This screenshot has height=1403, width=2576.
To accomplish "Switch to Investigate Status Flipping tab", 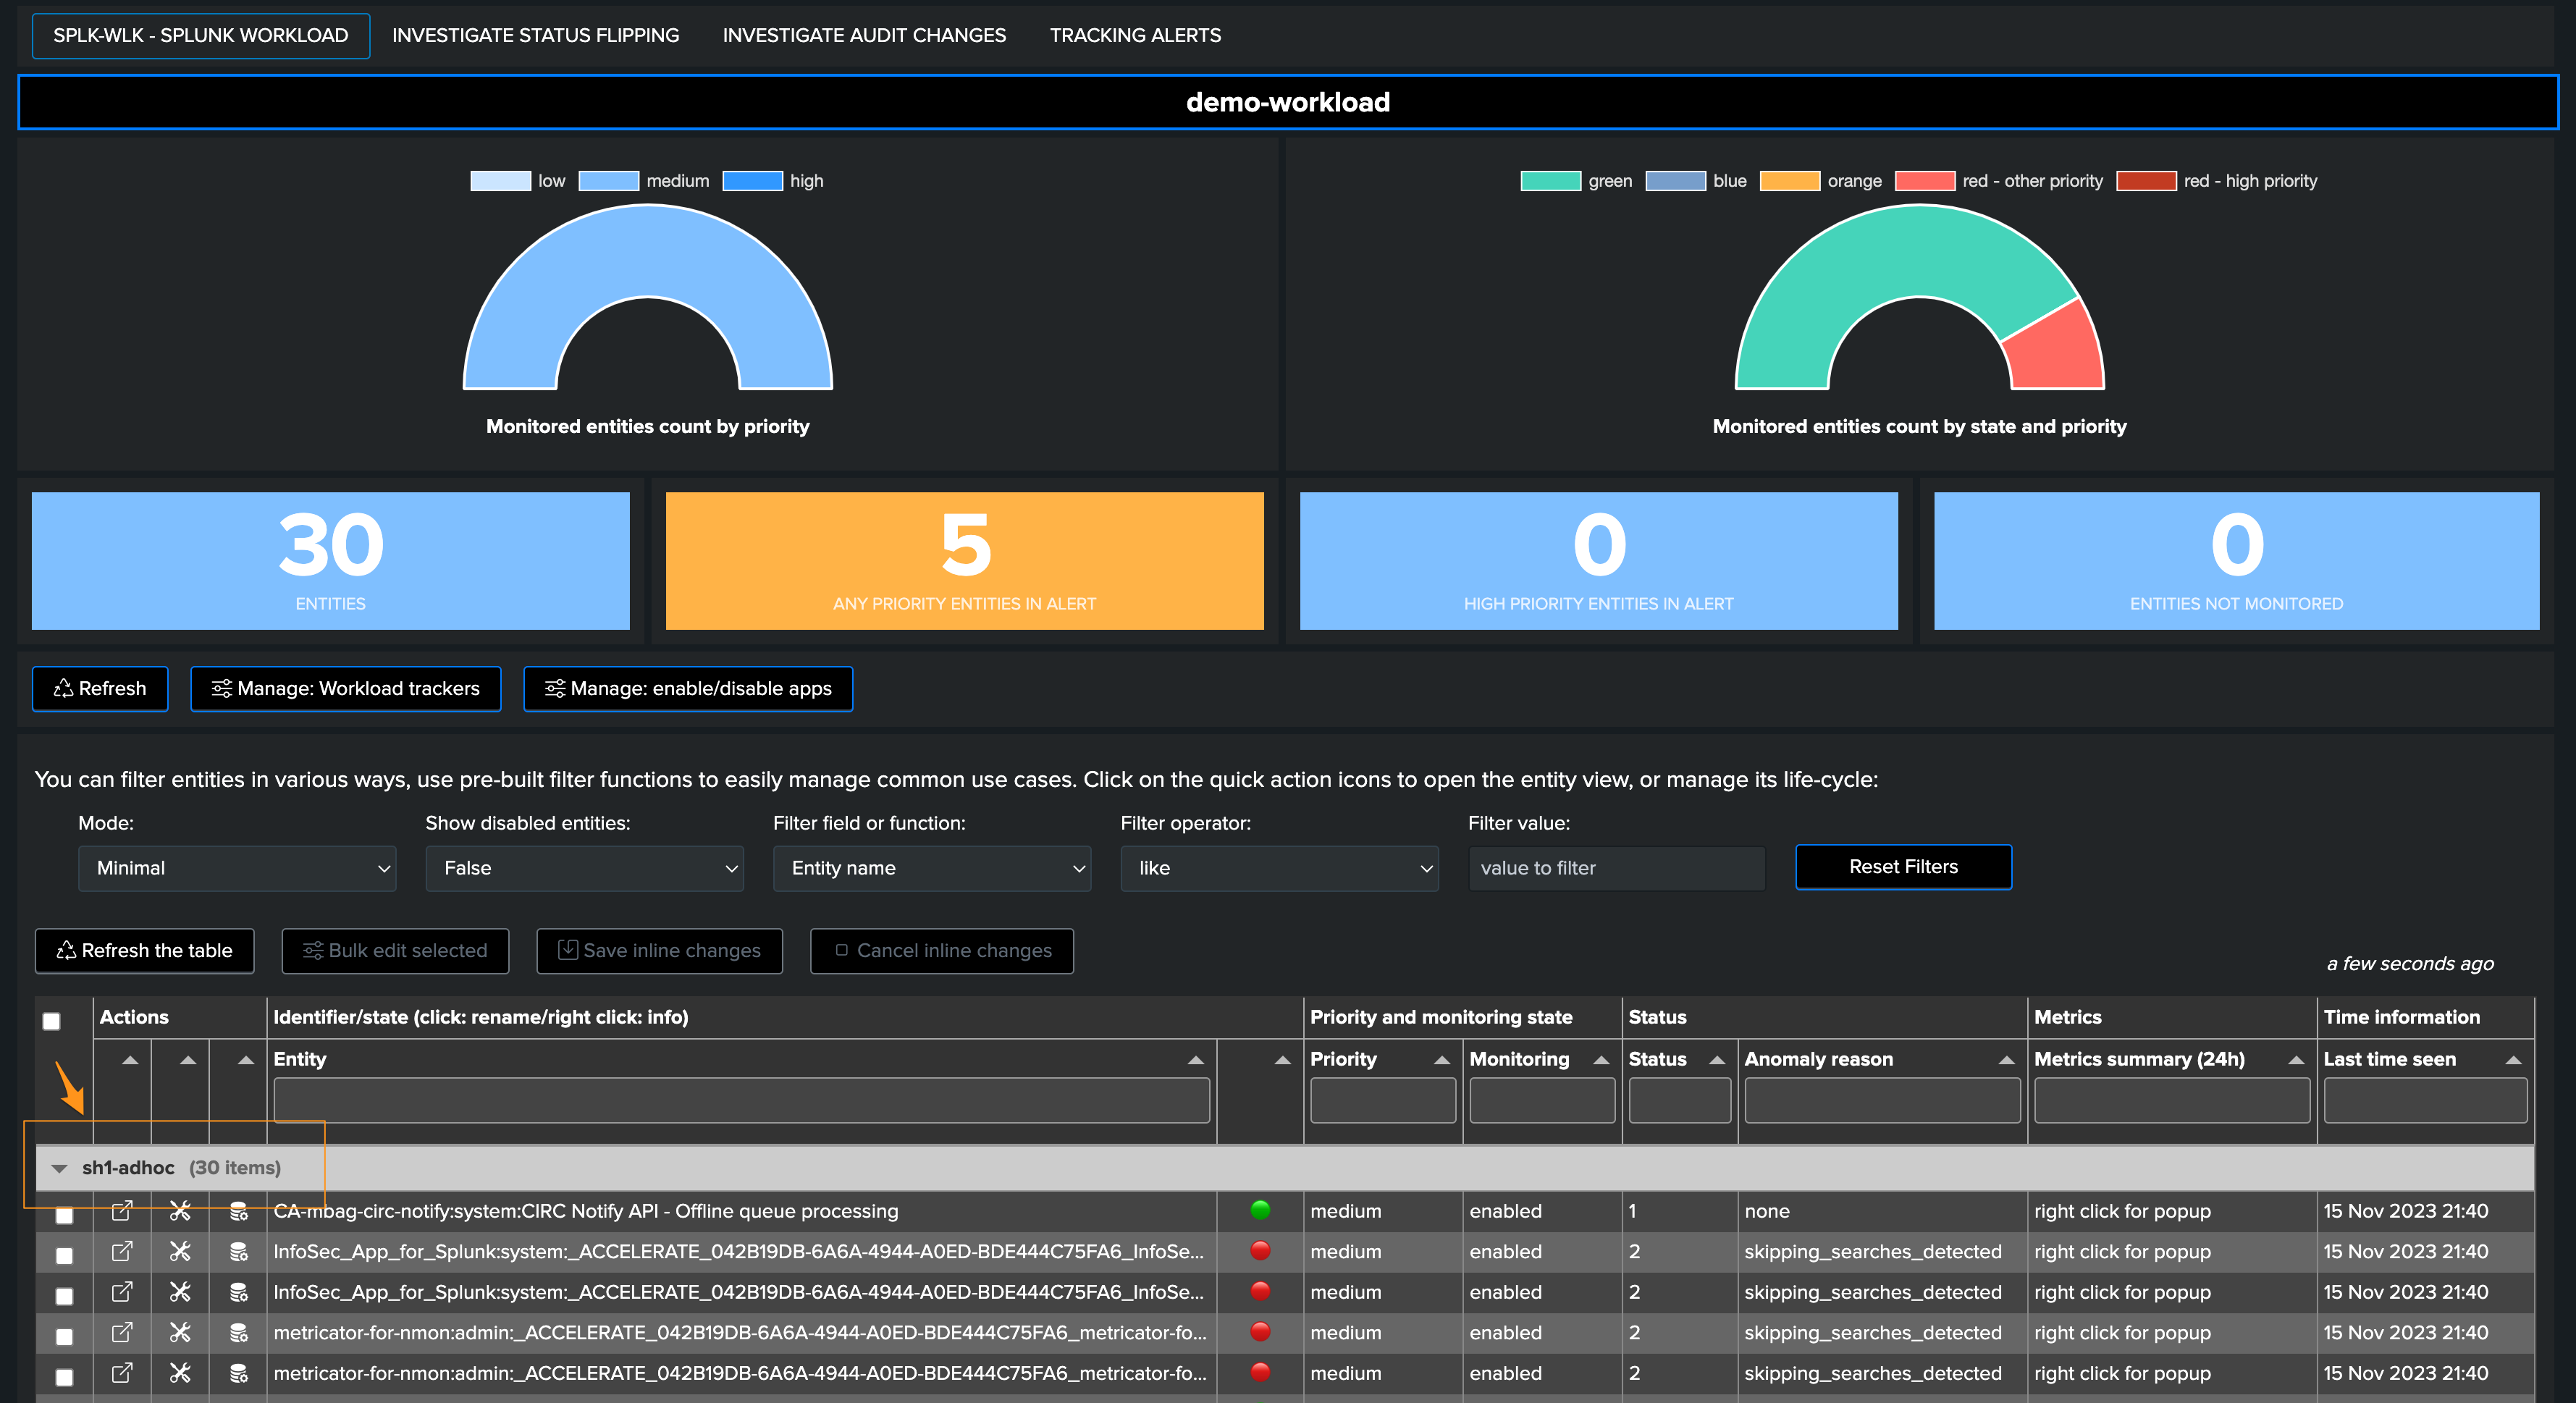I will pos(535,35).
